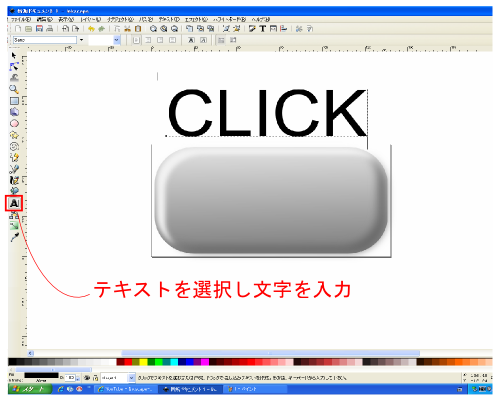Viewport: 500px width, 400px height.
Task: Click the Save floppy disk icon
Action: pos(39,29)
